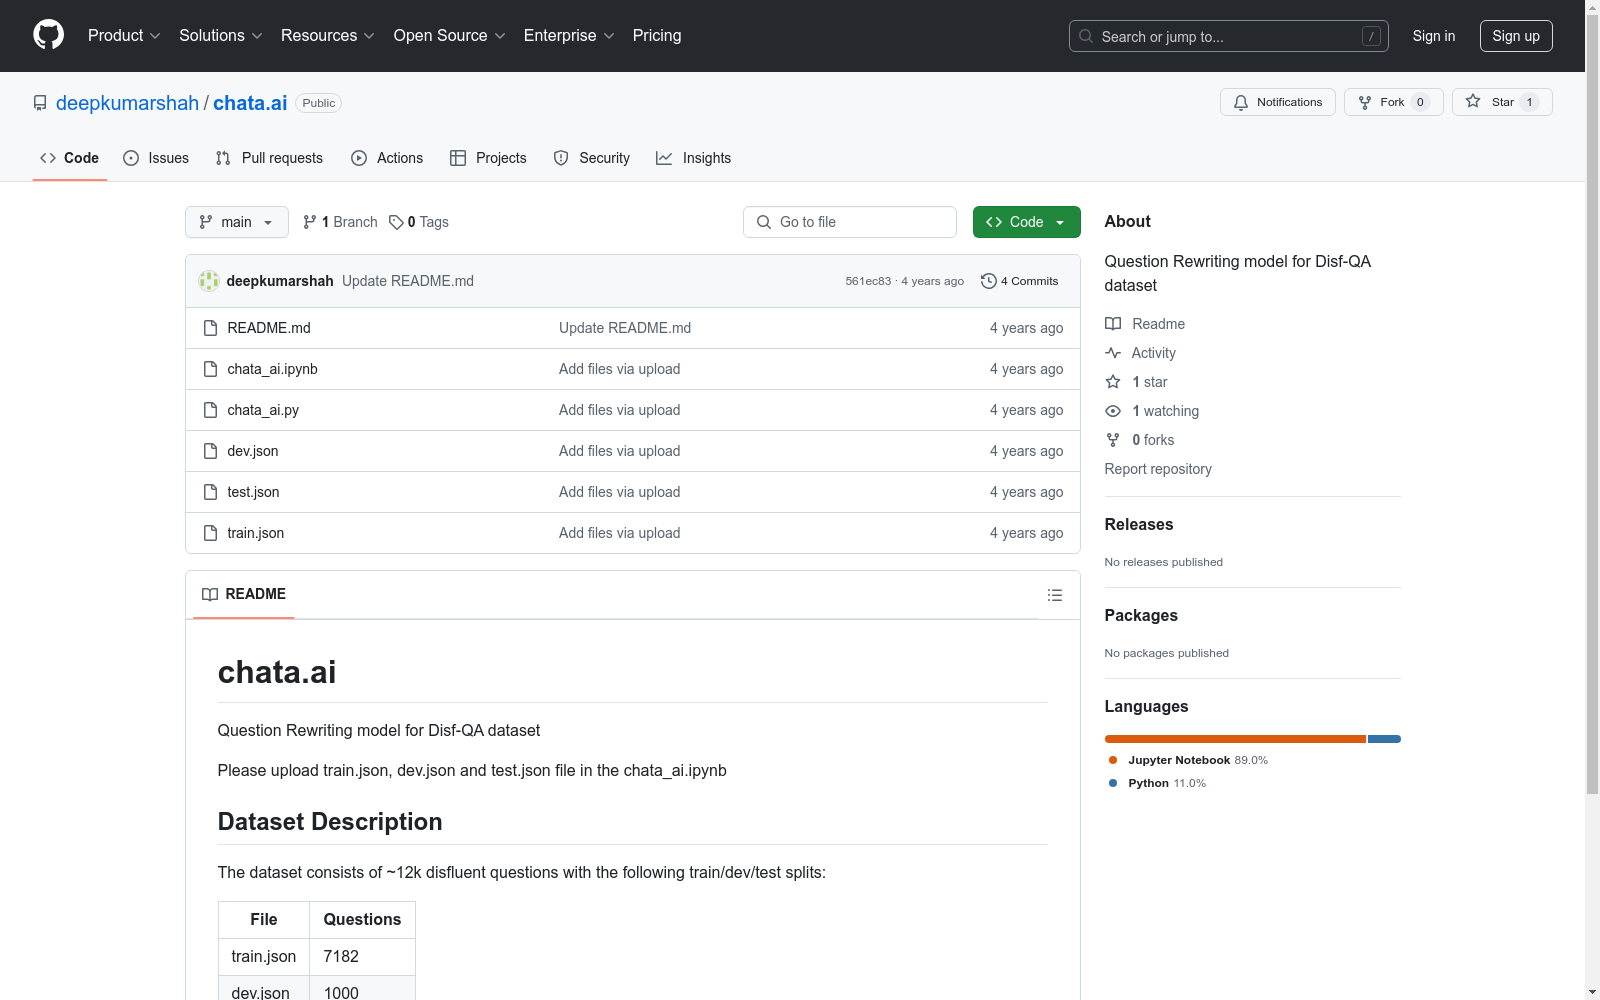
Task: Focus the Search or jump to field
Action: [1229, 36]
